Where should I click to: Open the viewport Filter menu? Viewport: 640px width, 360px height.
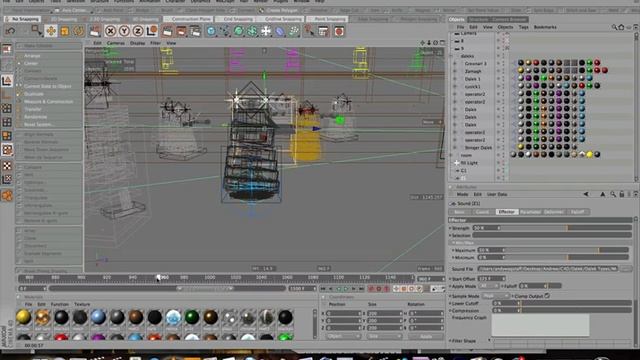(x=155, y=43)
